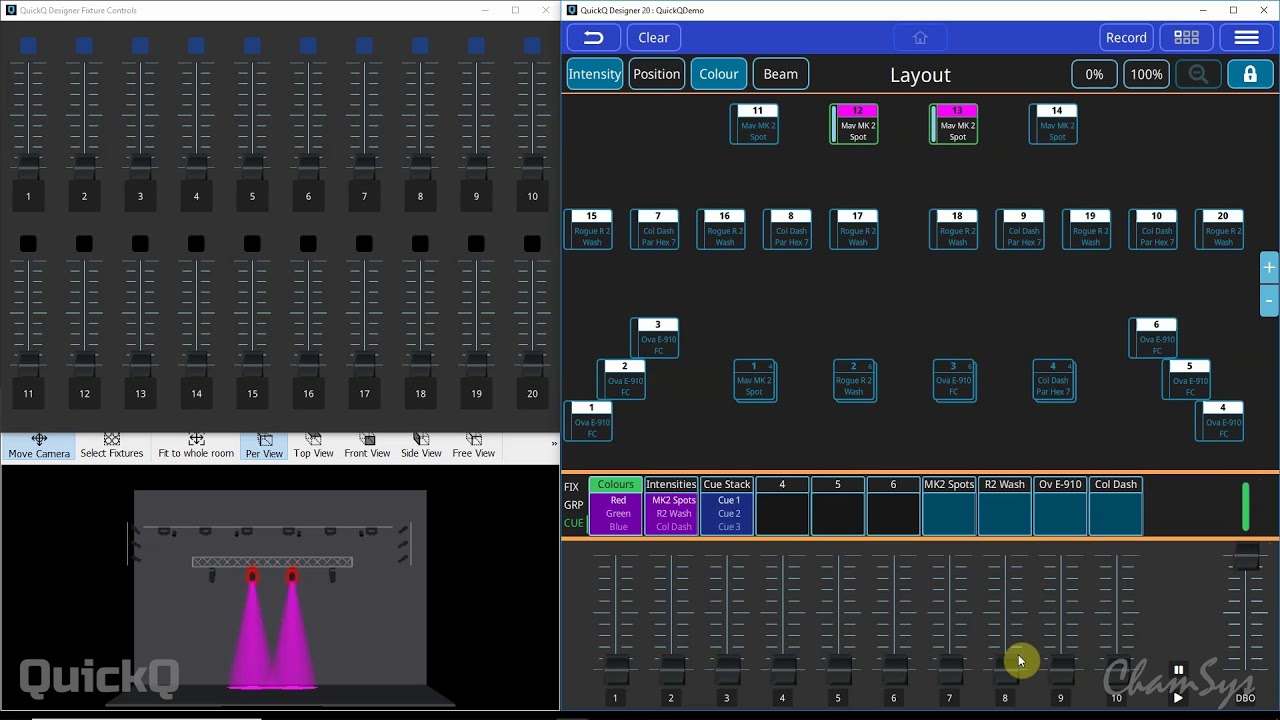The height and width of the screenshot is (720, 1280).
Task: Toggle blue button above fader 10
Action: click(x=532, y=46)
